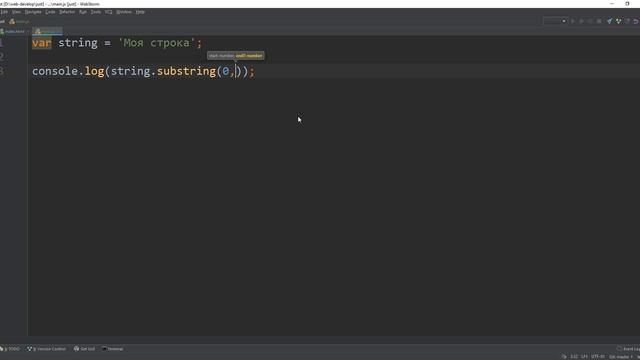Click the VCS Commit icon
The width and height of the screenshot is (640, 360).
pos(618,21)
